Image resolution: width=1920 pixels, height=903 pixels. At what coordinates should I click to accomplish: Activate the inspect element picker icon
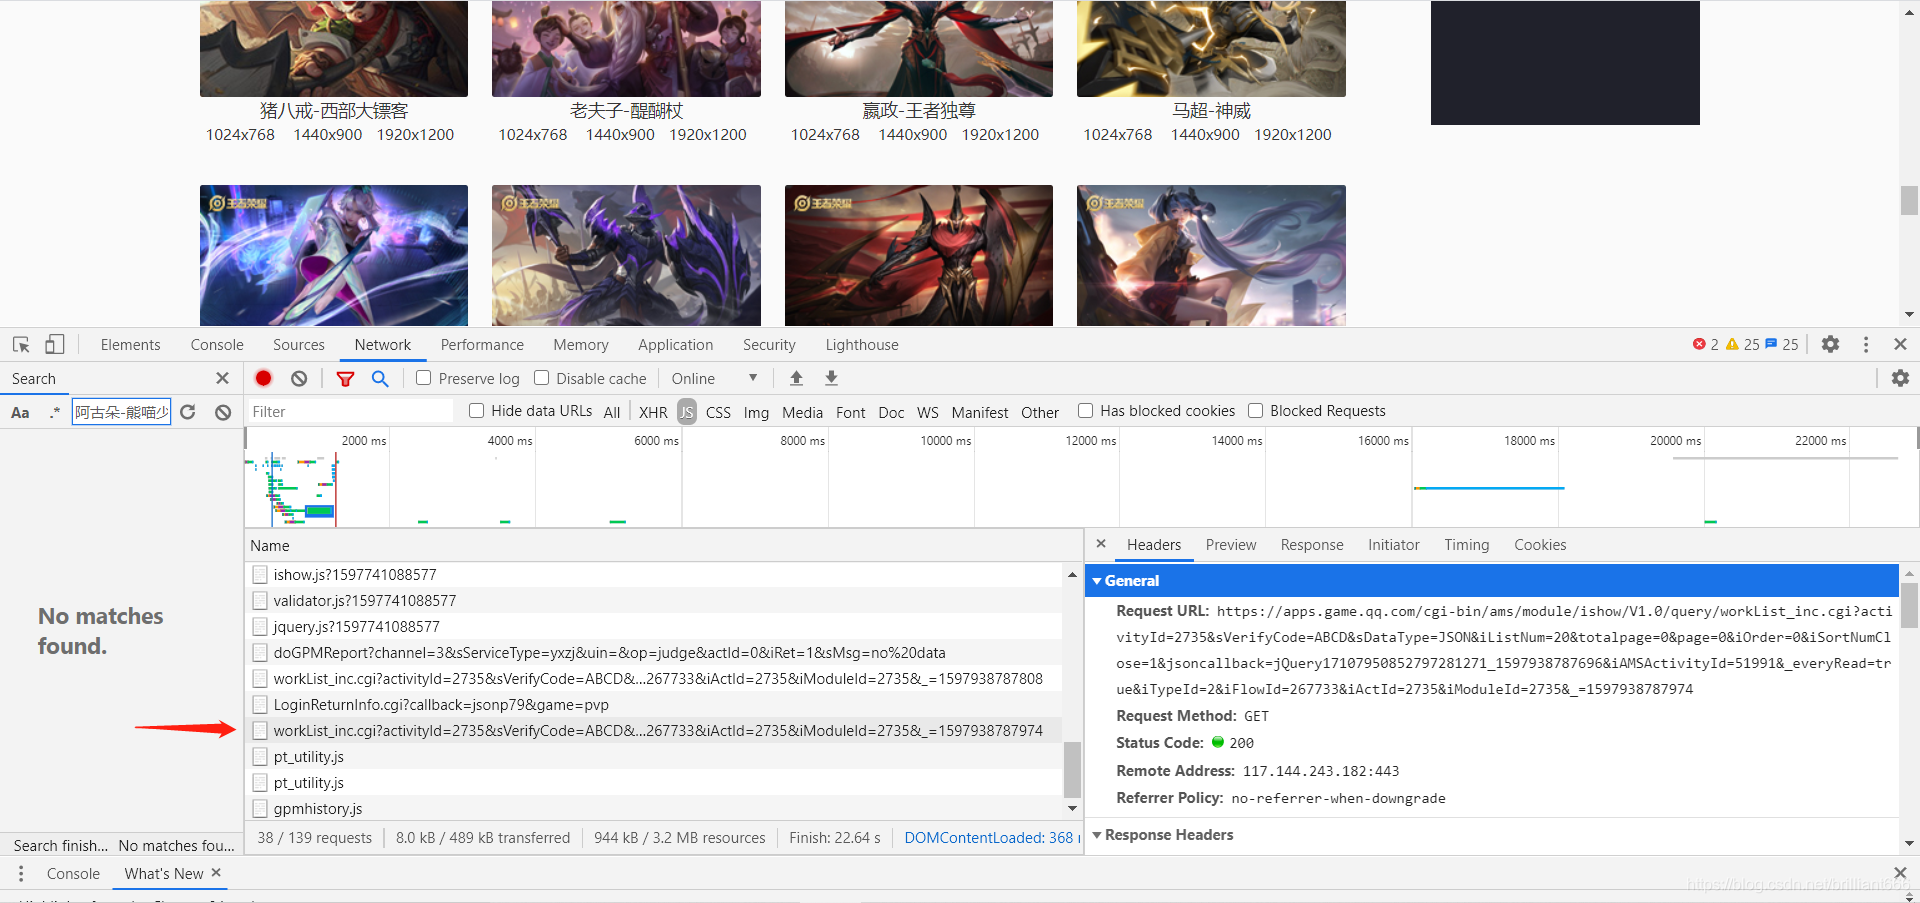point(21,344)
